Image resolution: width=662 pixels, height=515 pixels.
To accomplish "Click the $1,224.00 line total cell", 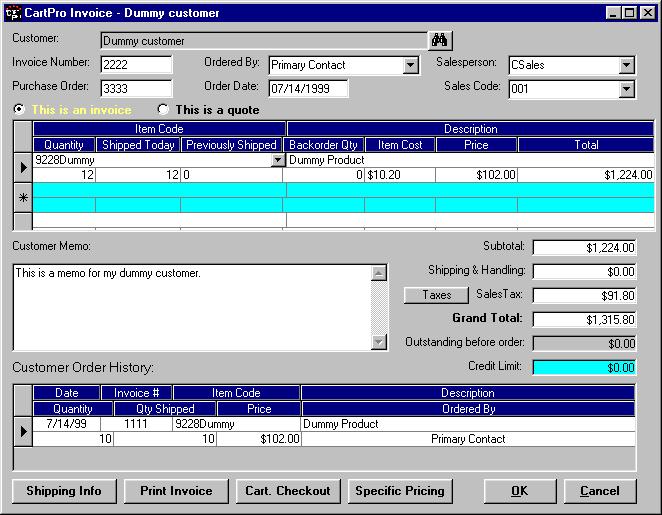I will point(586,175).
